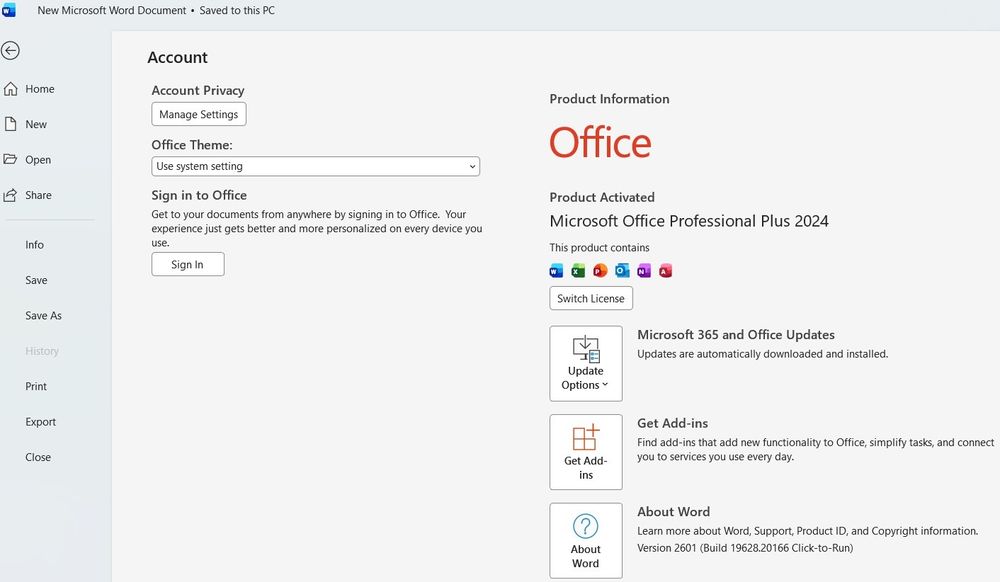Click the Word product icon
Screen dimensions: 1000x582
pos(557,271)
